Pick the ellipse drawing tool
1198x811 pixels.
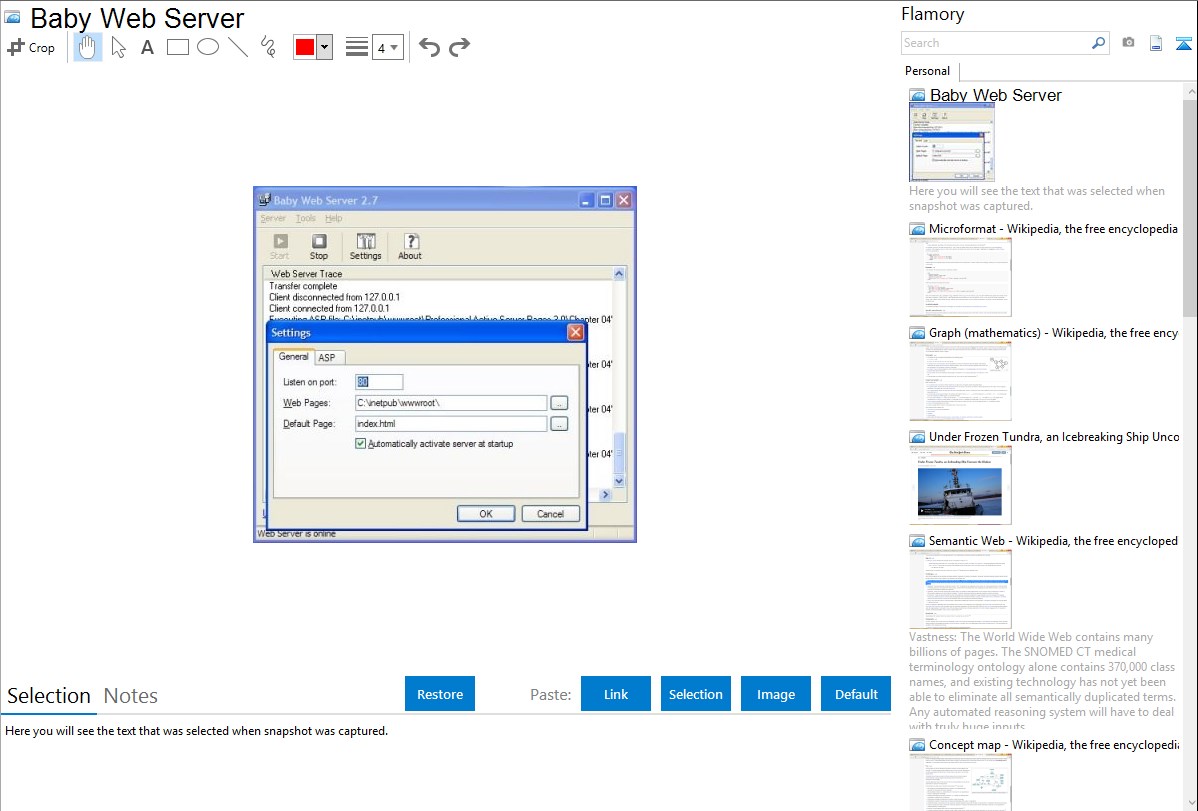pyautogui.click(x=208, y=47)
